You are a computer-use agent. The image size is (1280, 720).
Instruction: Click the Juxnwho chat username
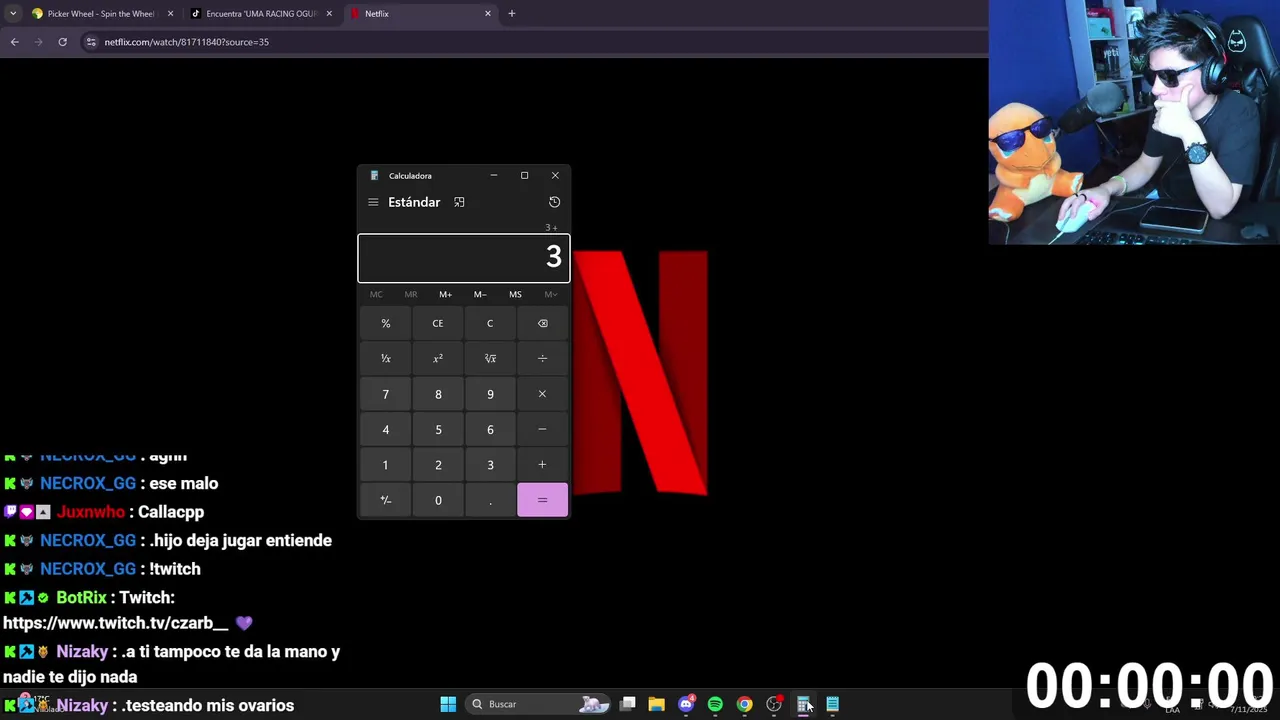click(91, 512)
